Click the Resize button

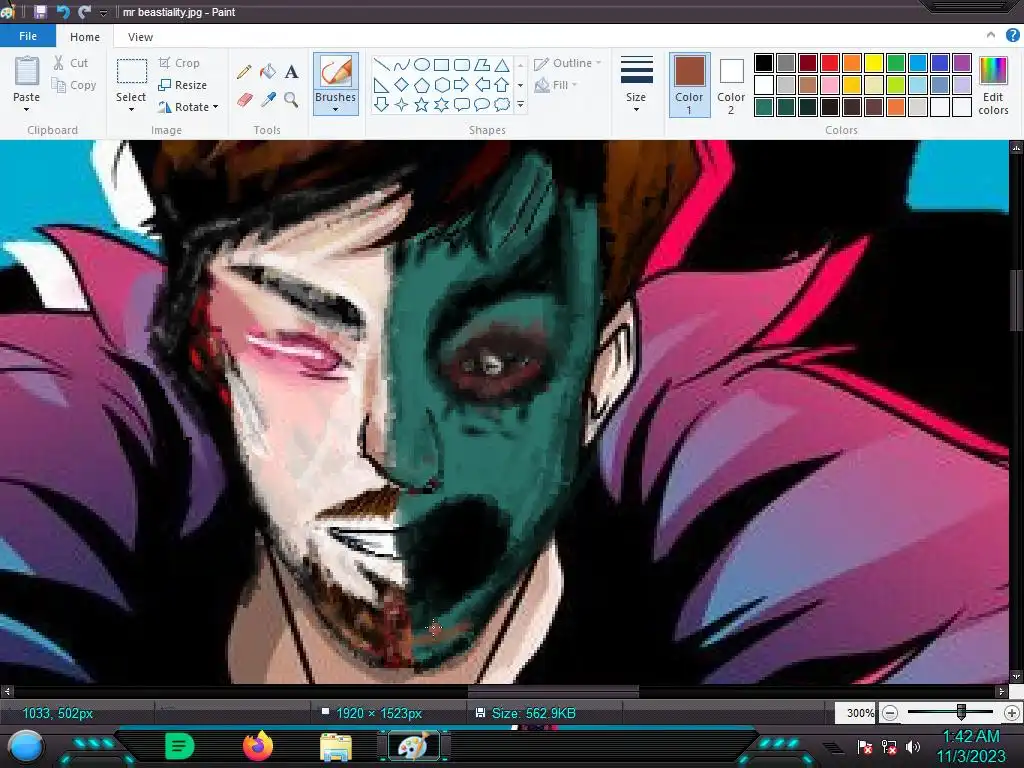click(x=183, y=85)
